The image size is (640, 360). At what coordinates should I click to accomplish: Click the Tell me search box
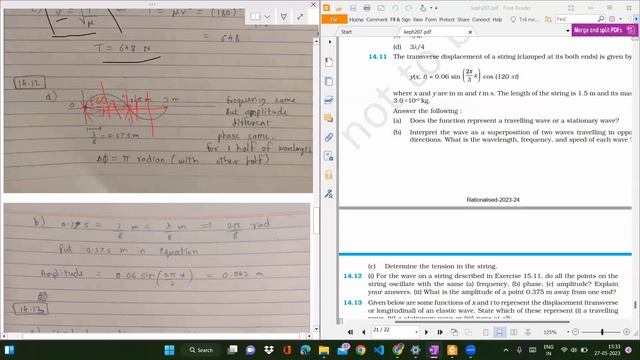(x=524, y=19)
